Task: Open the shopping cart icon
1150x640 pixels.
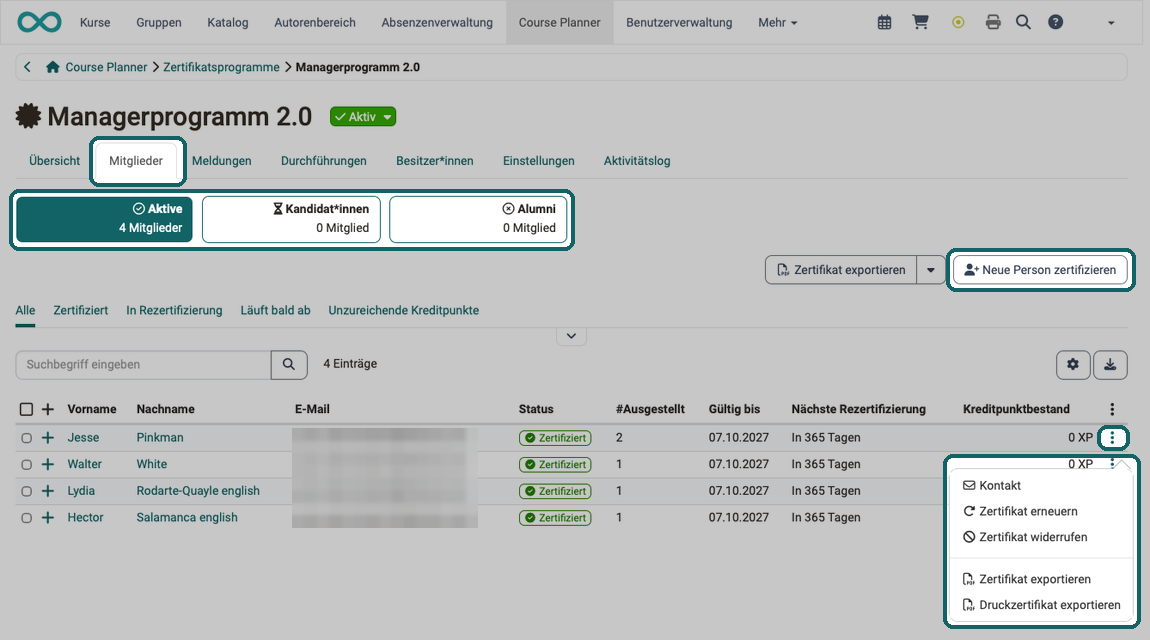Action: tap(920, 22)
